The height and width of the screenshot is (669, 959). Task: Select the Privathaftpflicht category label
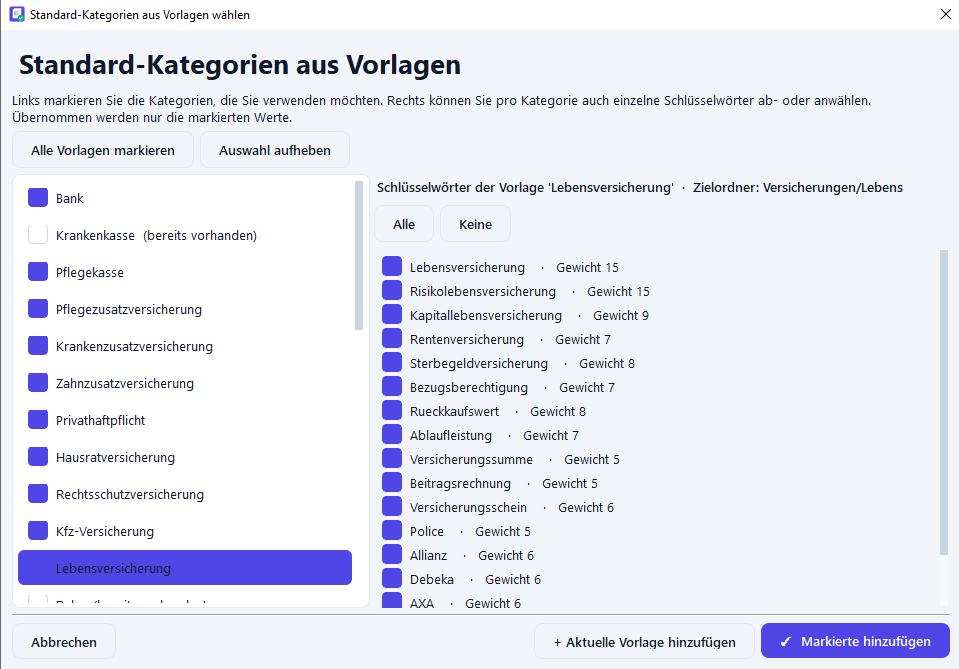pyautogui.click(x=100, y=421)
